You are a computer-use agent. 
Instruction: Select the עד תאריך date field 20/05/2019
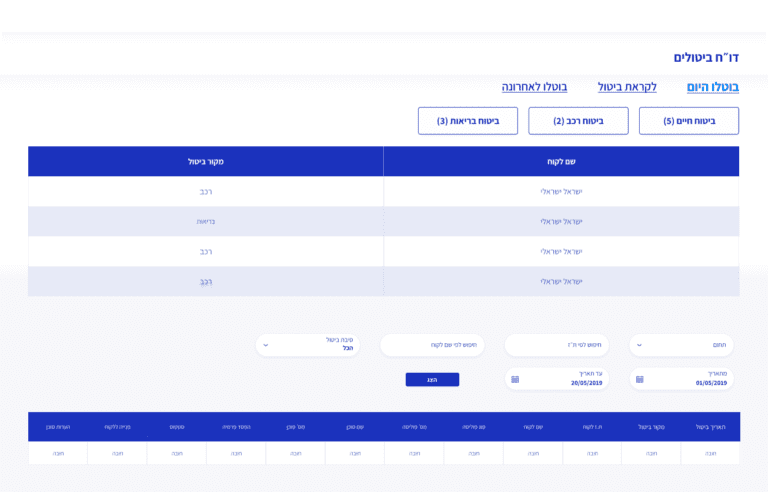coord(565,380)
